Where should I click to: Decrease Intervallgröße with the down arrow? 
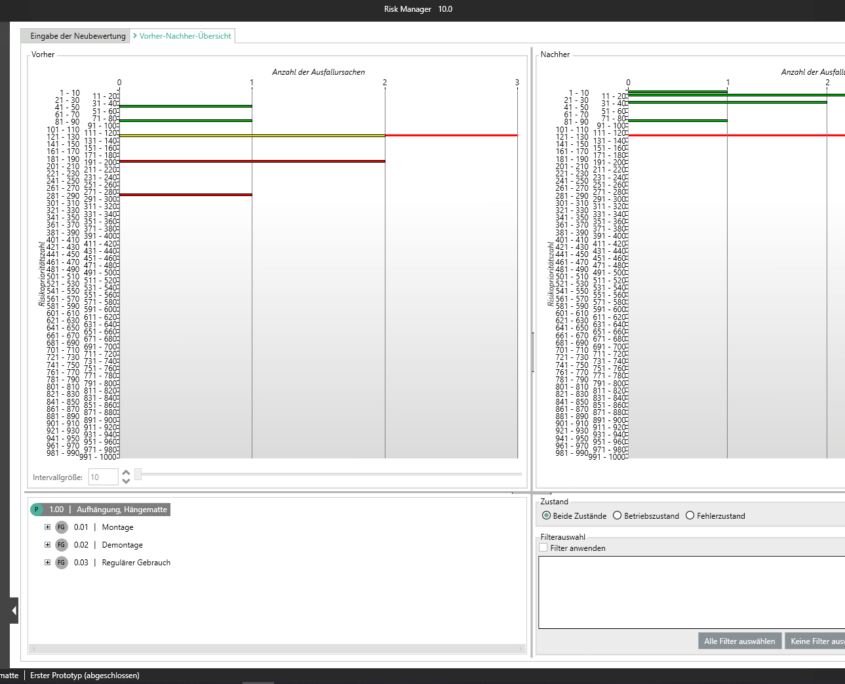(x=125, y=482)
